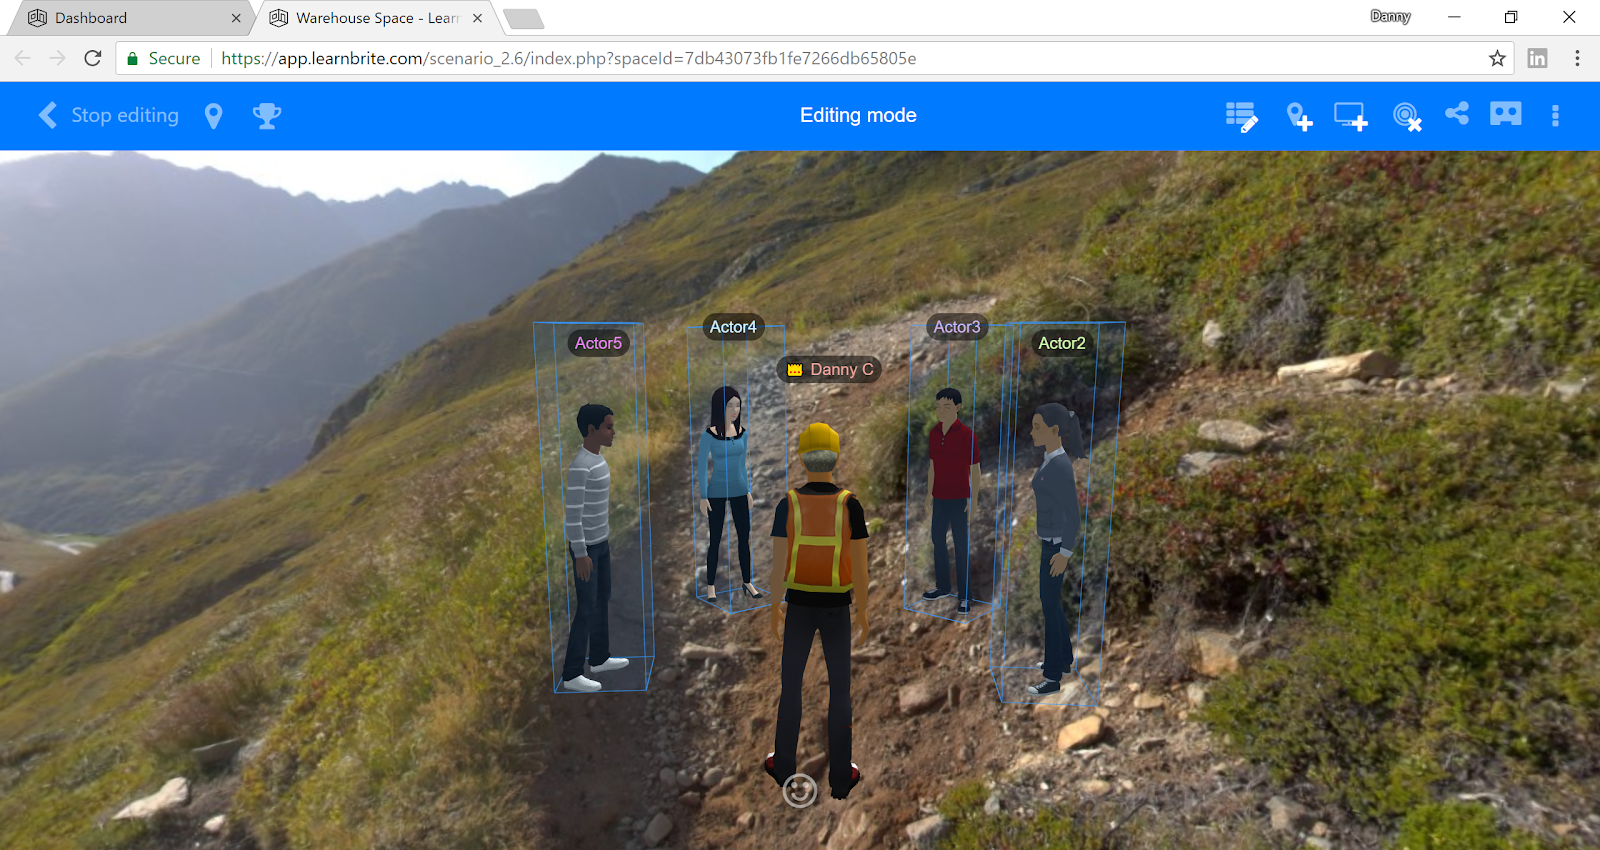
Task: Click the add location pin icon
Action: [1299, 117]
